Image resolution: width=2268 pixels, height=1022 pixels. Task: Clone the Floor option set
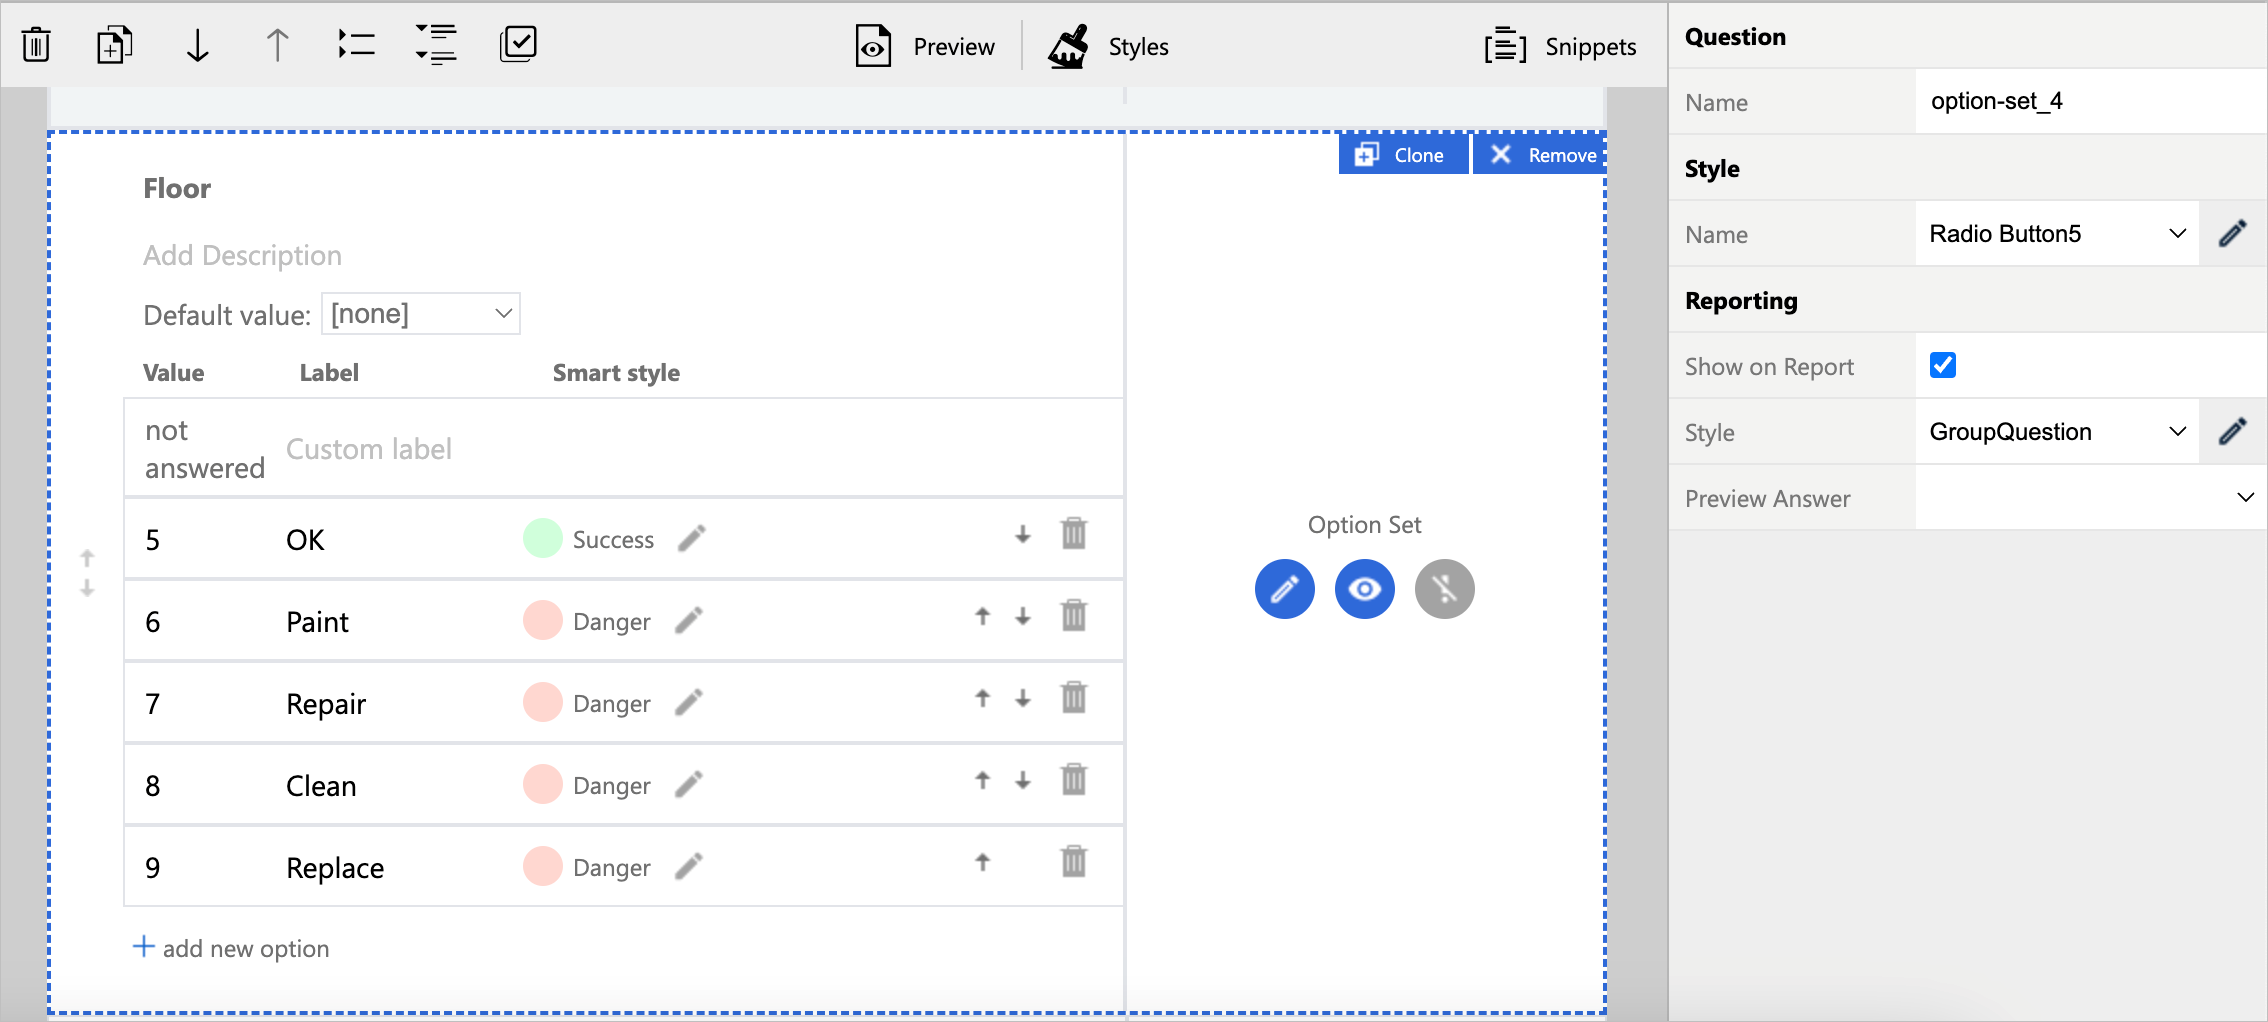click(1403, 155)
